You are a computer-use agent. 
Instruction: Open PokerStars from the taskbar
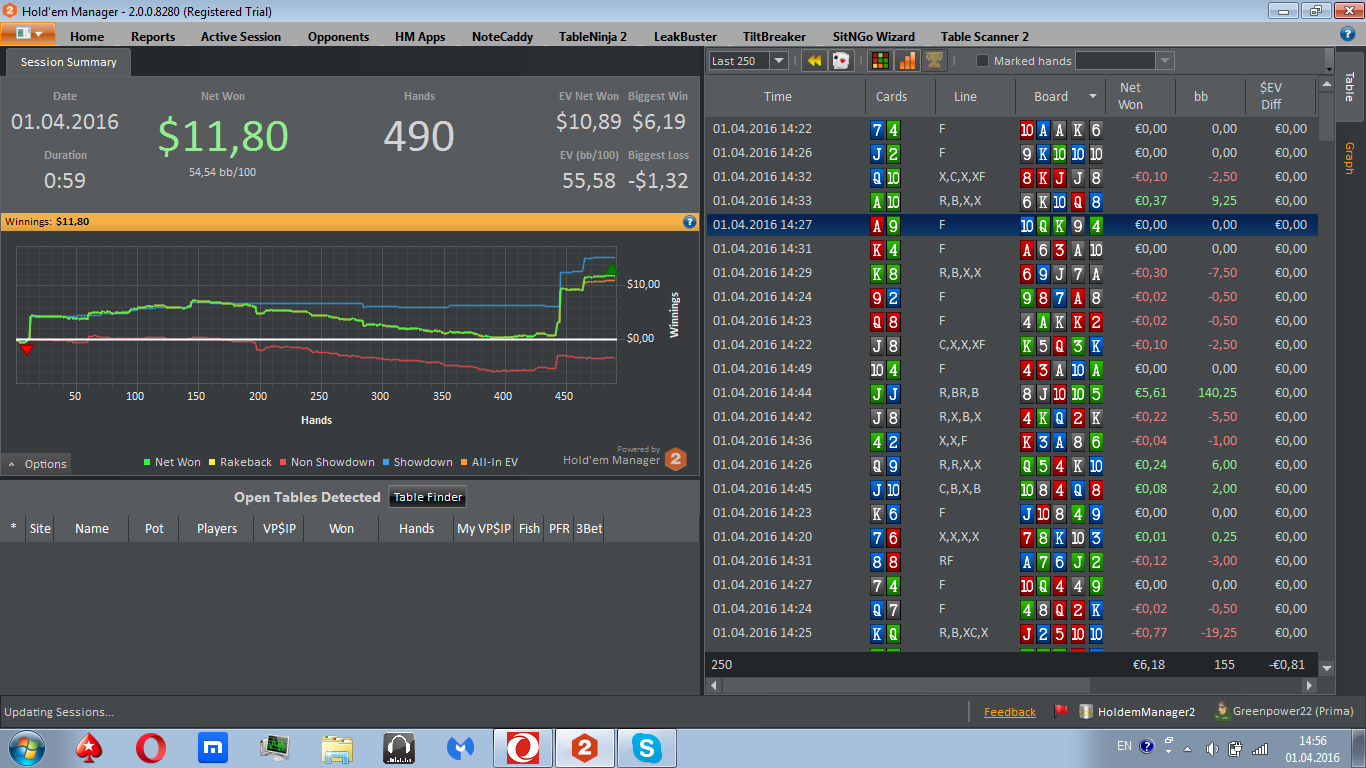(89, 747)
